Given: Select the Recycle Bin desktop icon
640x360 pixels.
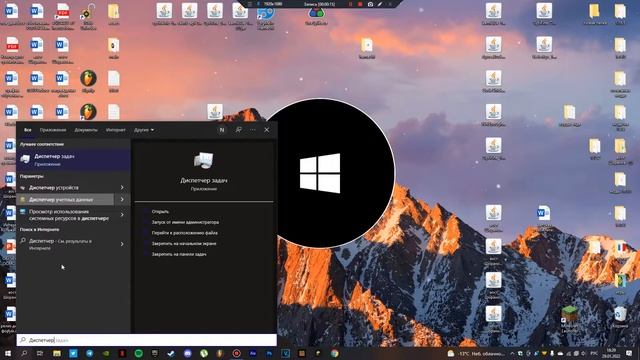Looking at the screenshot, I should (620, 317).
